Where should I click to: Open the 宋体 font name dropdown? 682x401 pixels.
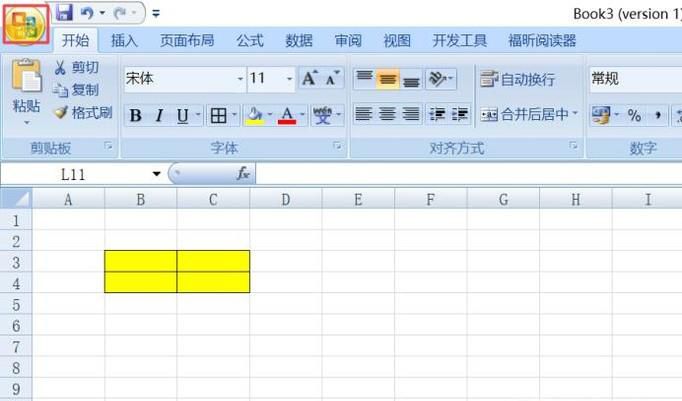click(240, 79)
